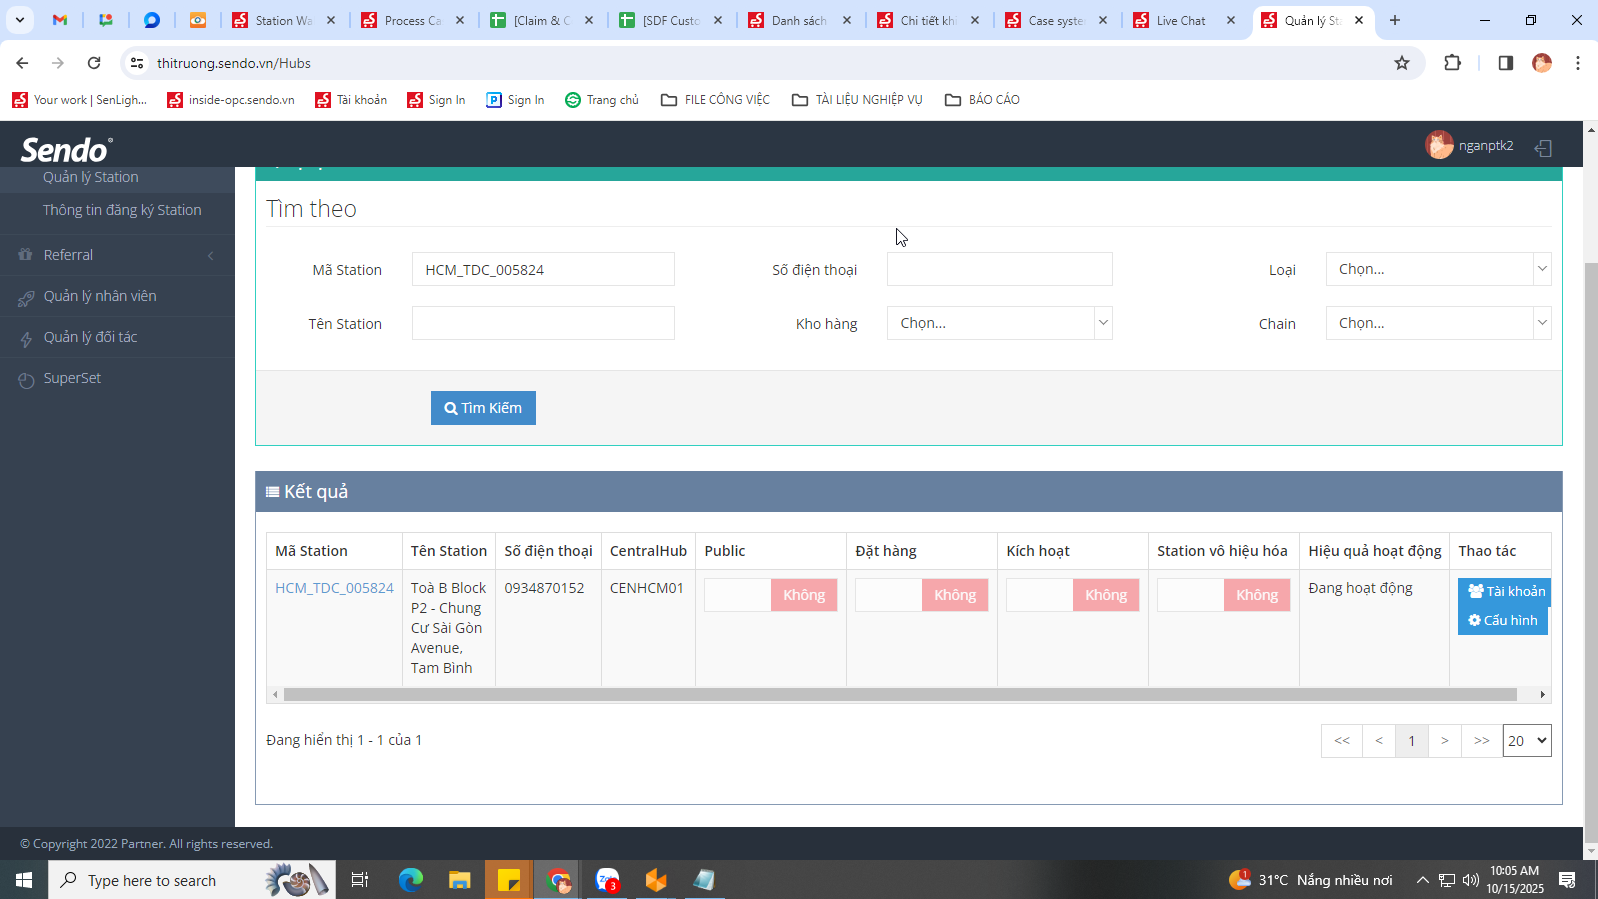Open File Explorer from the taskbar

click(459, 880)
